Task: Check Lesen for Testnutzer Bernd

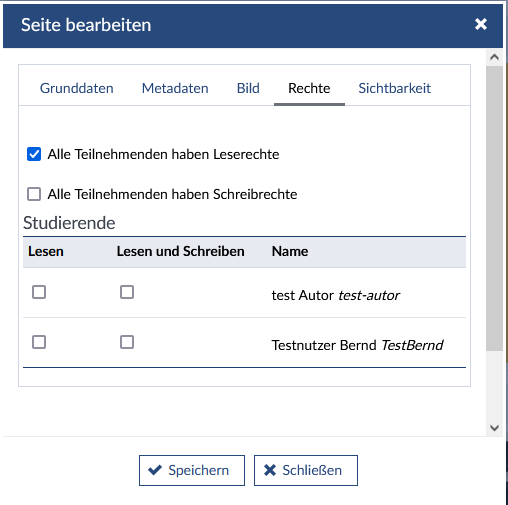Action: pyautogui.click(x=39, y=342)
